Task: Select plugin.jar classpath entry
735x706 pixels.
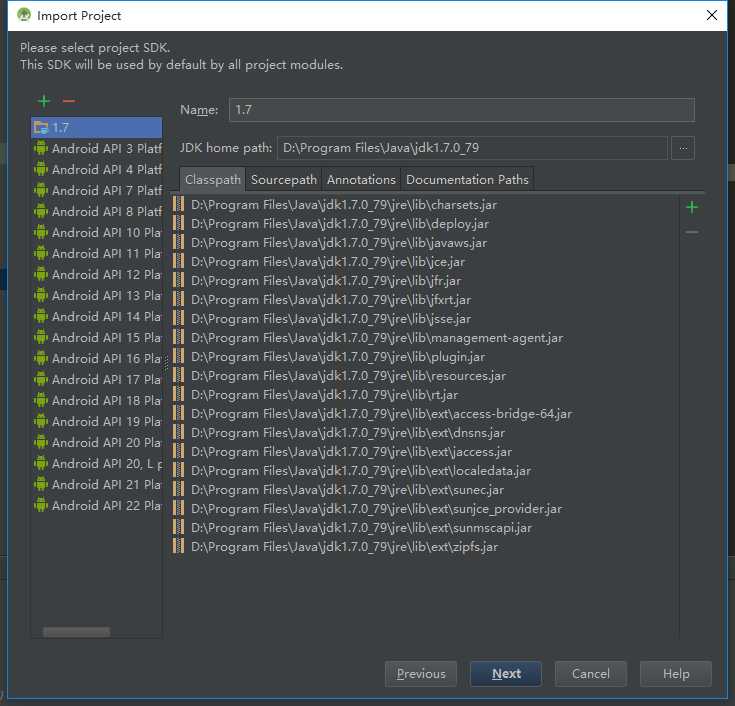Action: 338,357
